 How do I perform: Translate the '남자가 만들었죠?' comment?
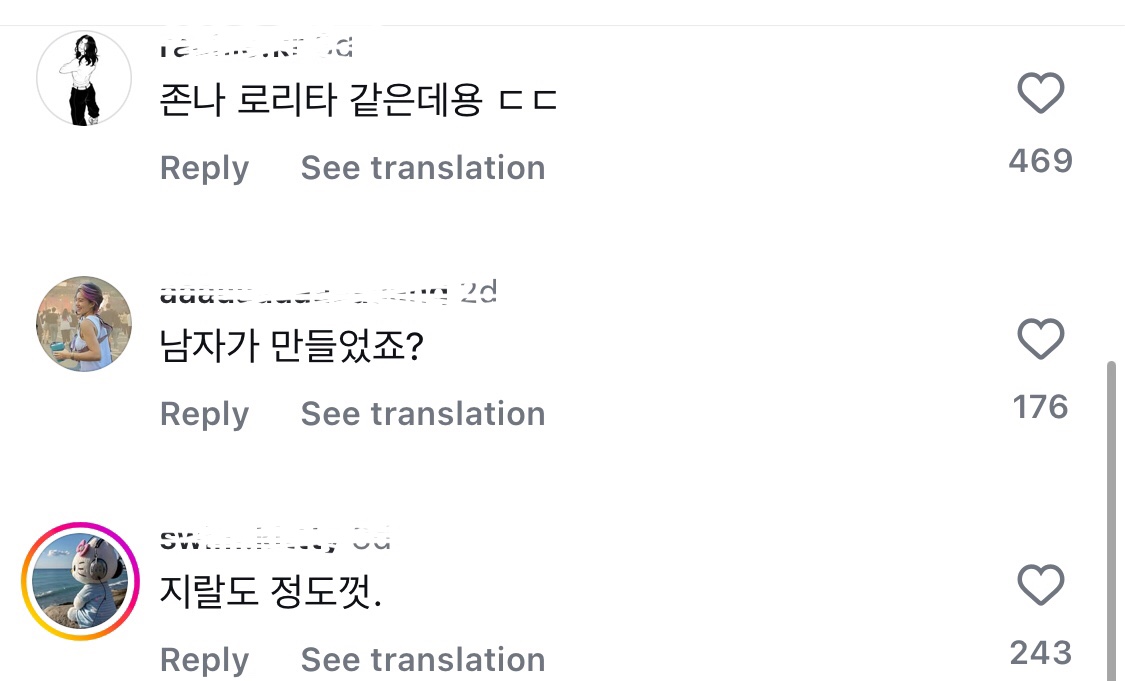(423, 414)
